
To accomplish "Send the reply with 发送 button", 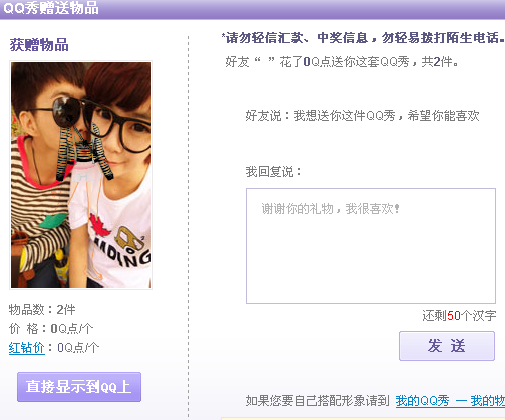I will [447, 346].
